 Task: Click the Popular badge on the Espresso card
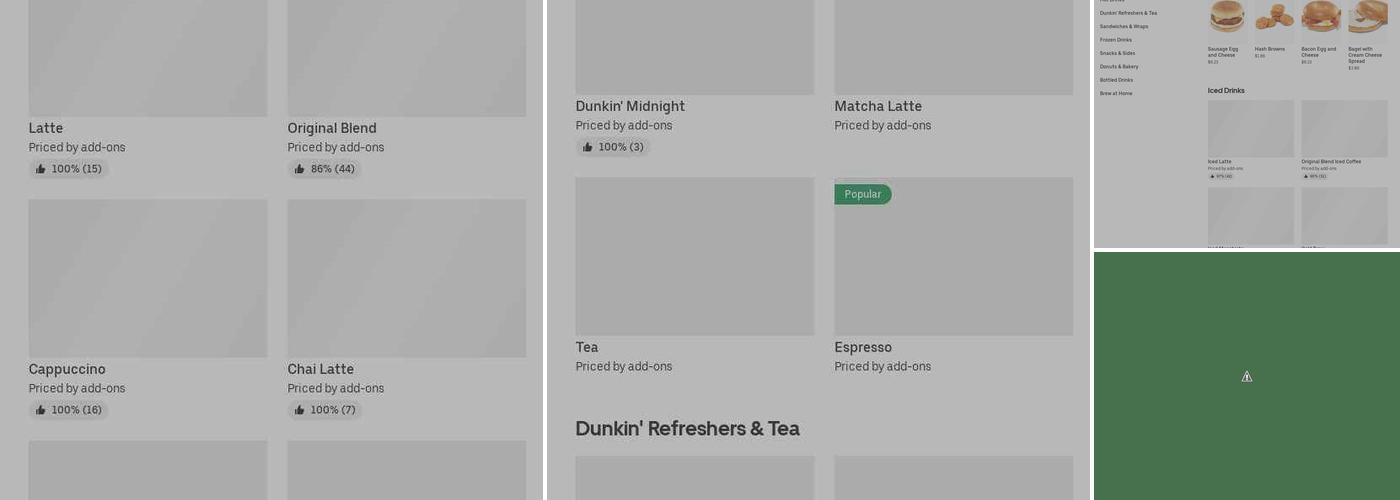[x=863, y=194]
